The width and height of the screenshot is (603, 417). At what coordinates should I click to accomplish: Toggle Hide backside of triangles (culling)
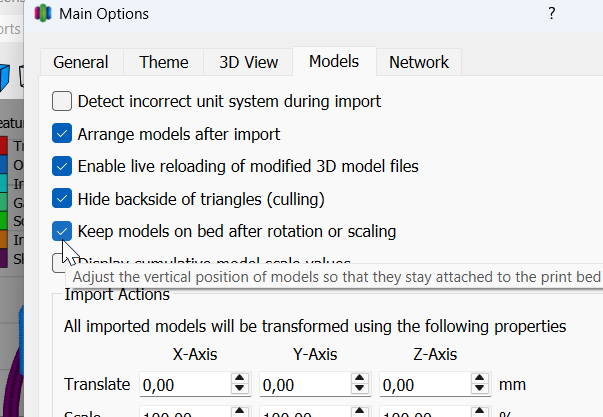62,198
